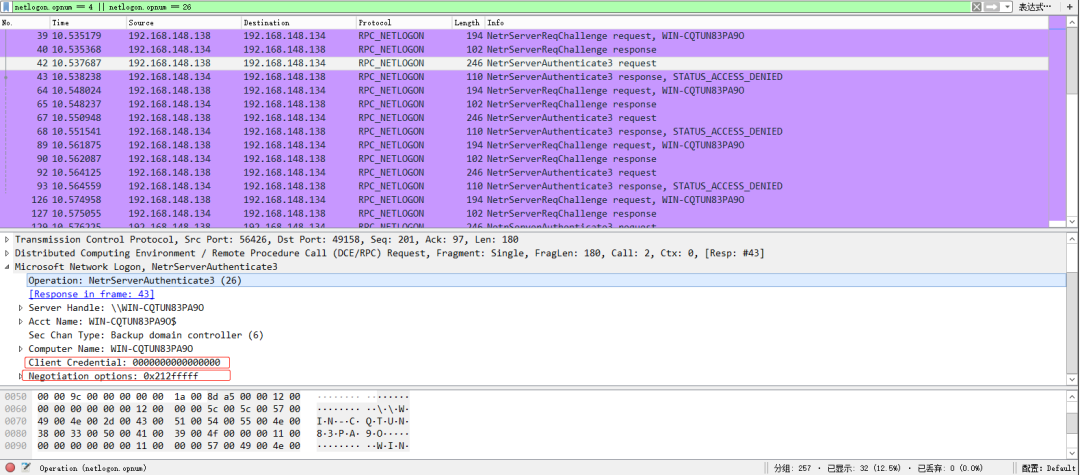Click the packet list vertical scrollbar thumb
1080x475 pixels.
(x=1072, y=59)
